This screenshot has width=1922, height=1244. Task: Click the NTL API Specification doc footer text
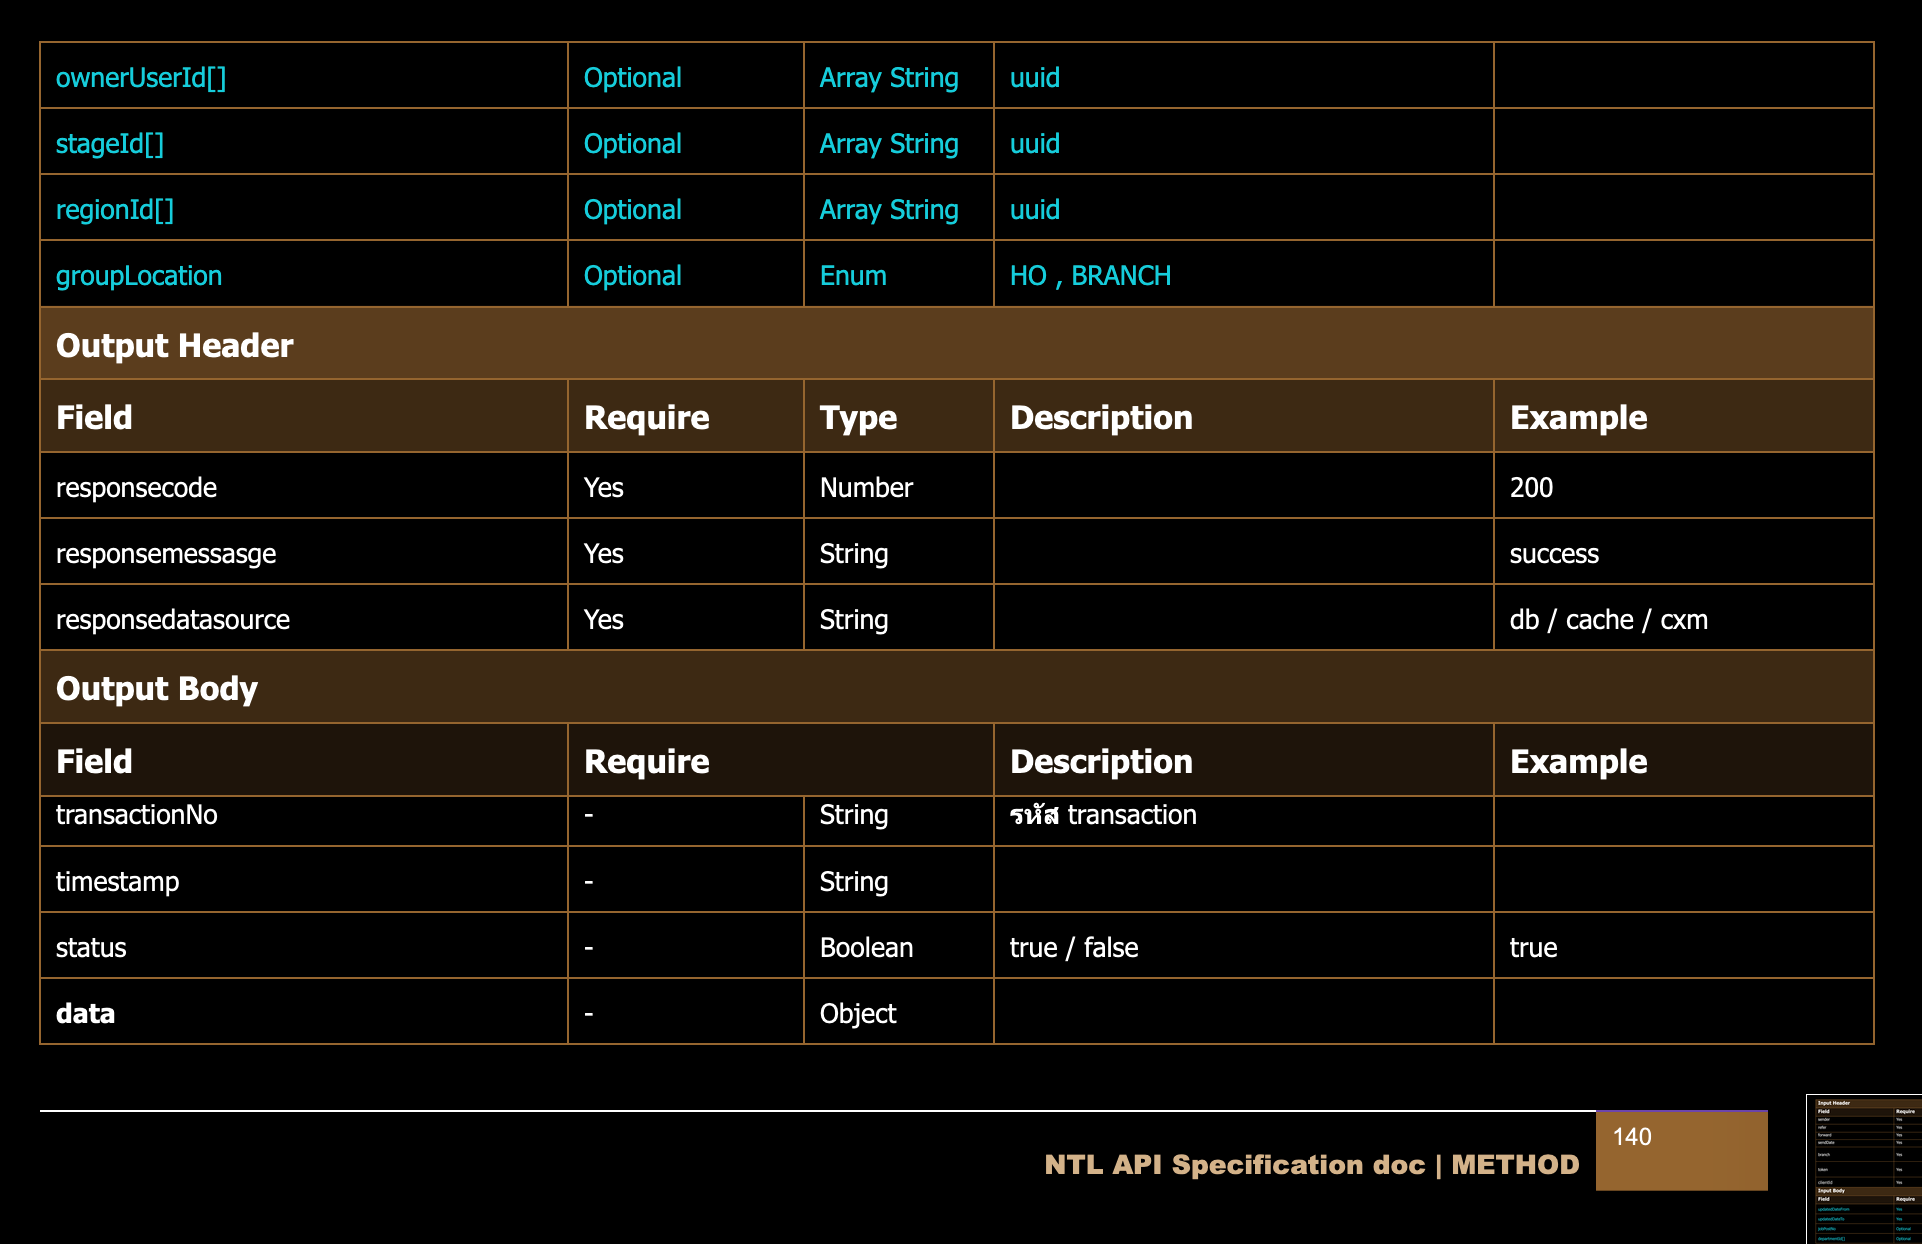point(1311,1165)
